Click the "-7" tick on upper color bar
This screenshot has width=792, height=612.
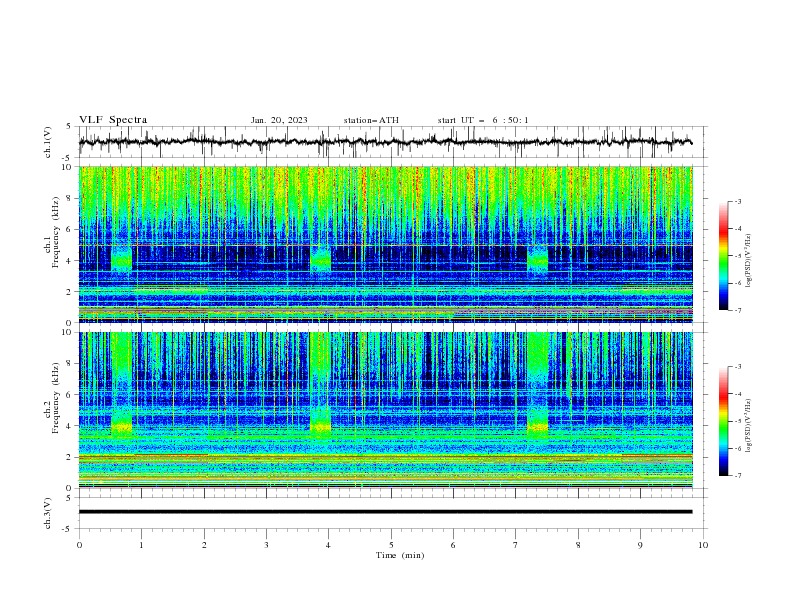pyautogui.click(x=737, y=310)
